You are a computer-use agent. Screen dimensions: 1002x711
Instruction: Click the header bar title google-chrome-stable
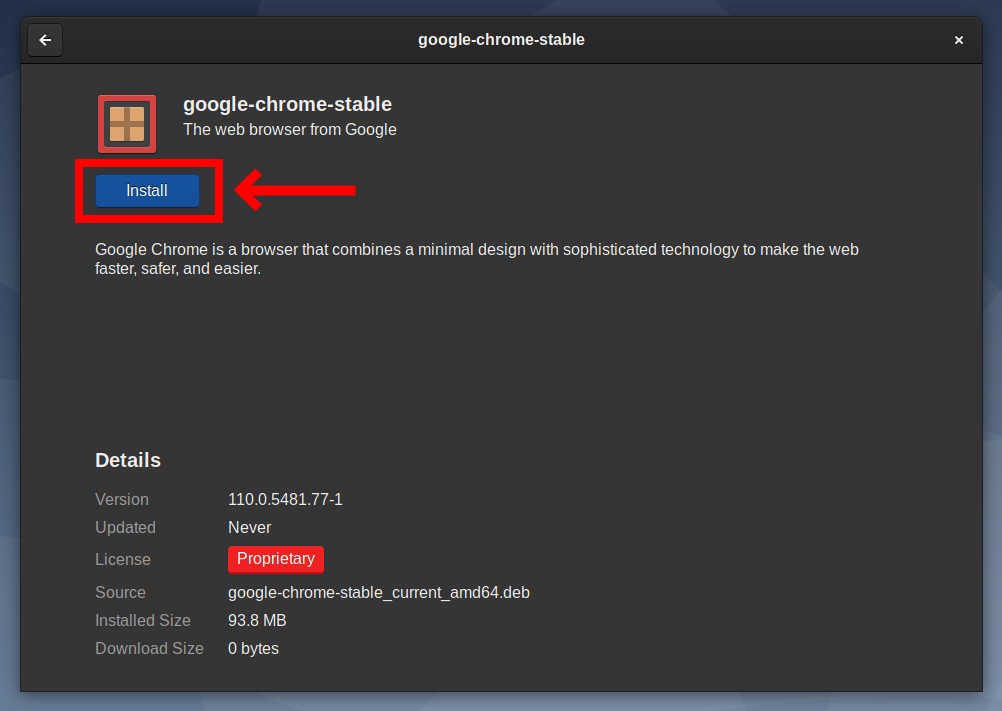point(501,40)
